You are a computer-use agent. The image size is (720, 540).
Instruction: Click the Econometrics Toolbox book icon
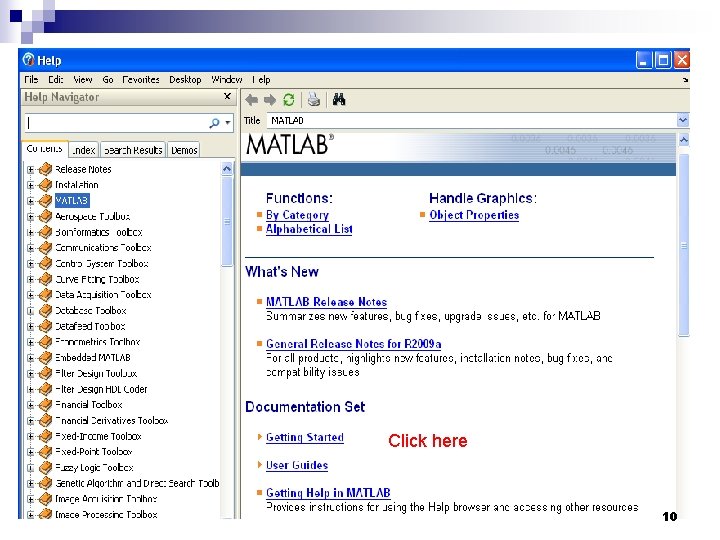point(45,342)
